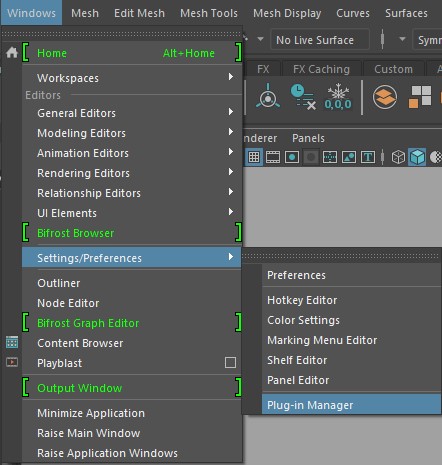Open the Mesh menu

[x=85, y=13]
